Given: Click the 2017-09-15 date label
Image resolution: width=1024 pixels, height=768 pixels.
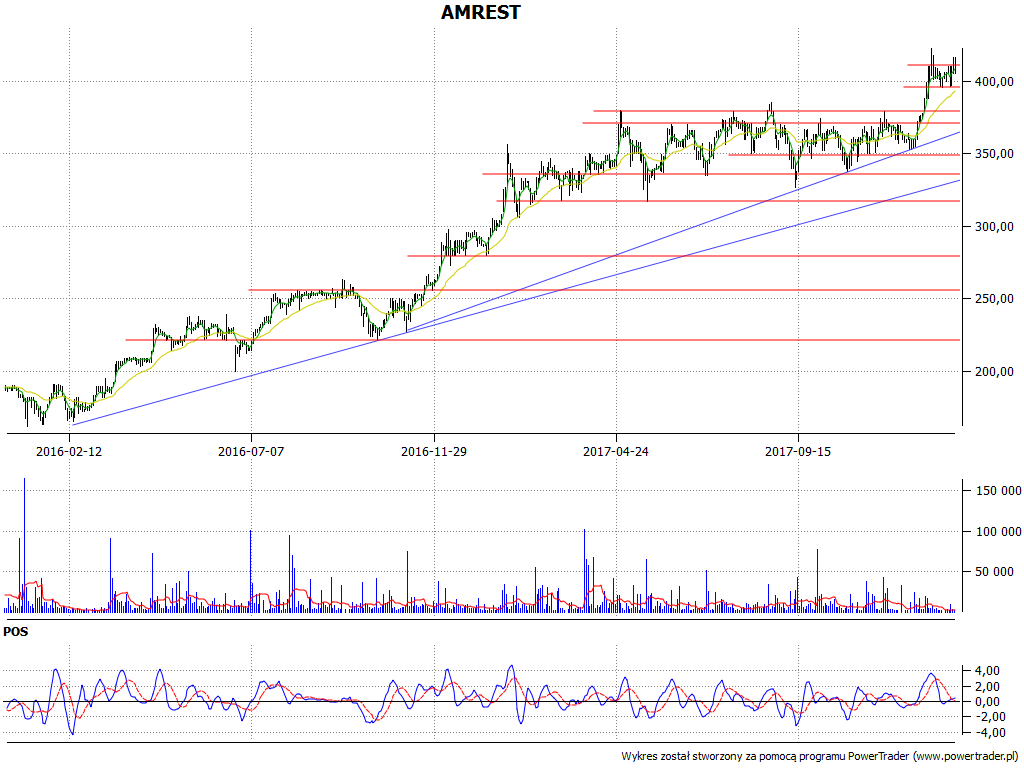Looking at the screenshot, I should tap(798, 451).
